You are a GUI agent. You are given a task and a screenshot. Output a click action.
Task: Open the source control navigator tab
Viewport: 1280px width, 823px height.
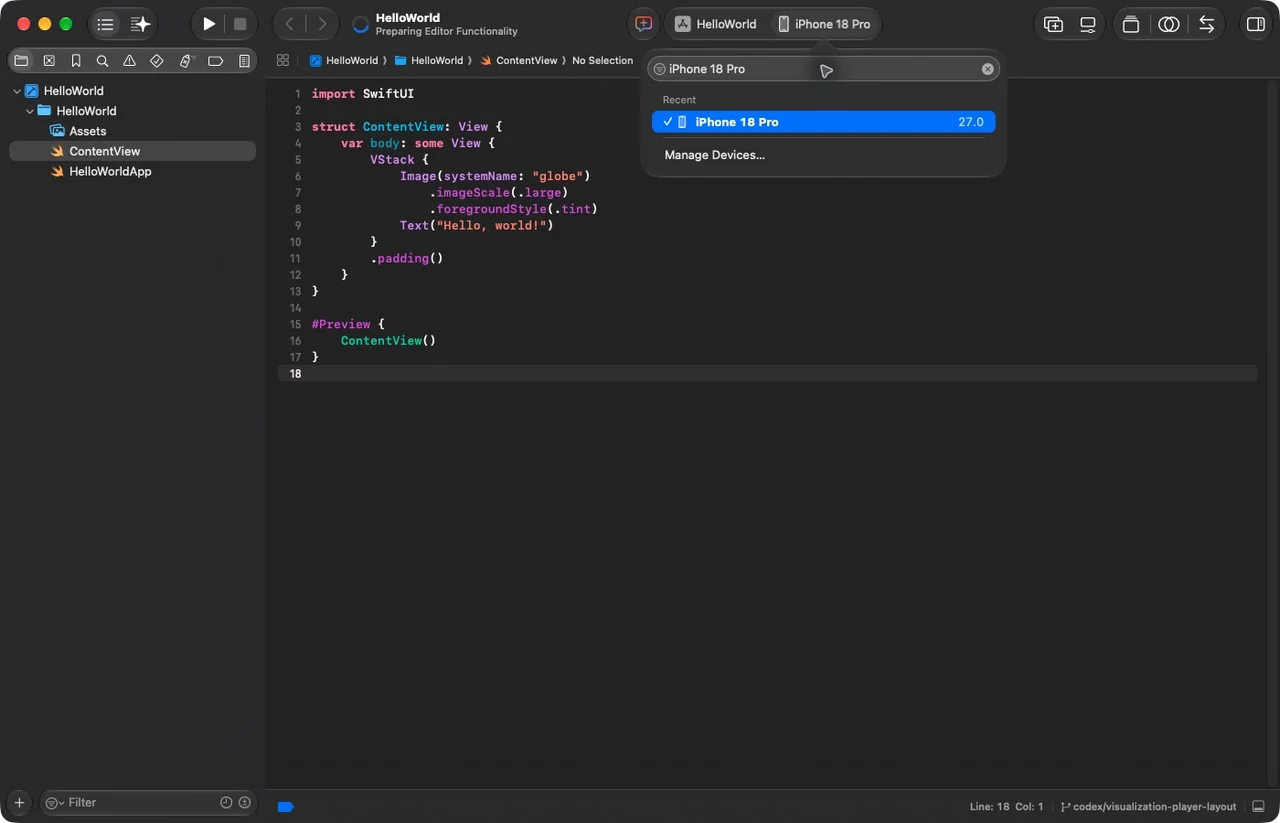point(49,61)
